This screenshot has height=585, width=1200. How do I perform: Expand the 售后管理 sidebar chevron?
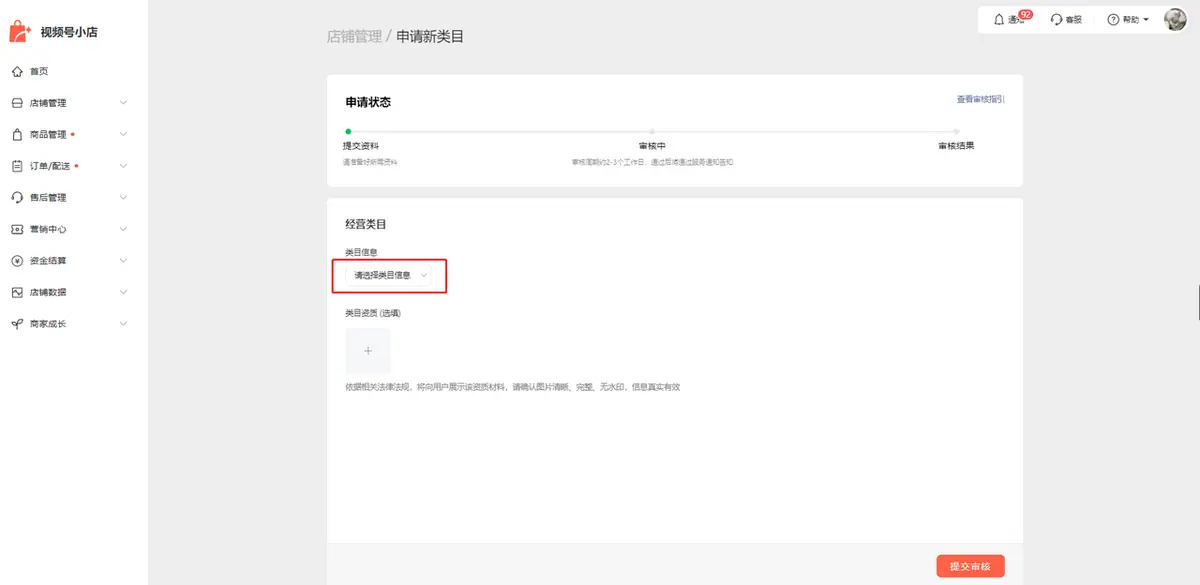pos(123,198)
